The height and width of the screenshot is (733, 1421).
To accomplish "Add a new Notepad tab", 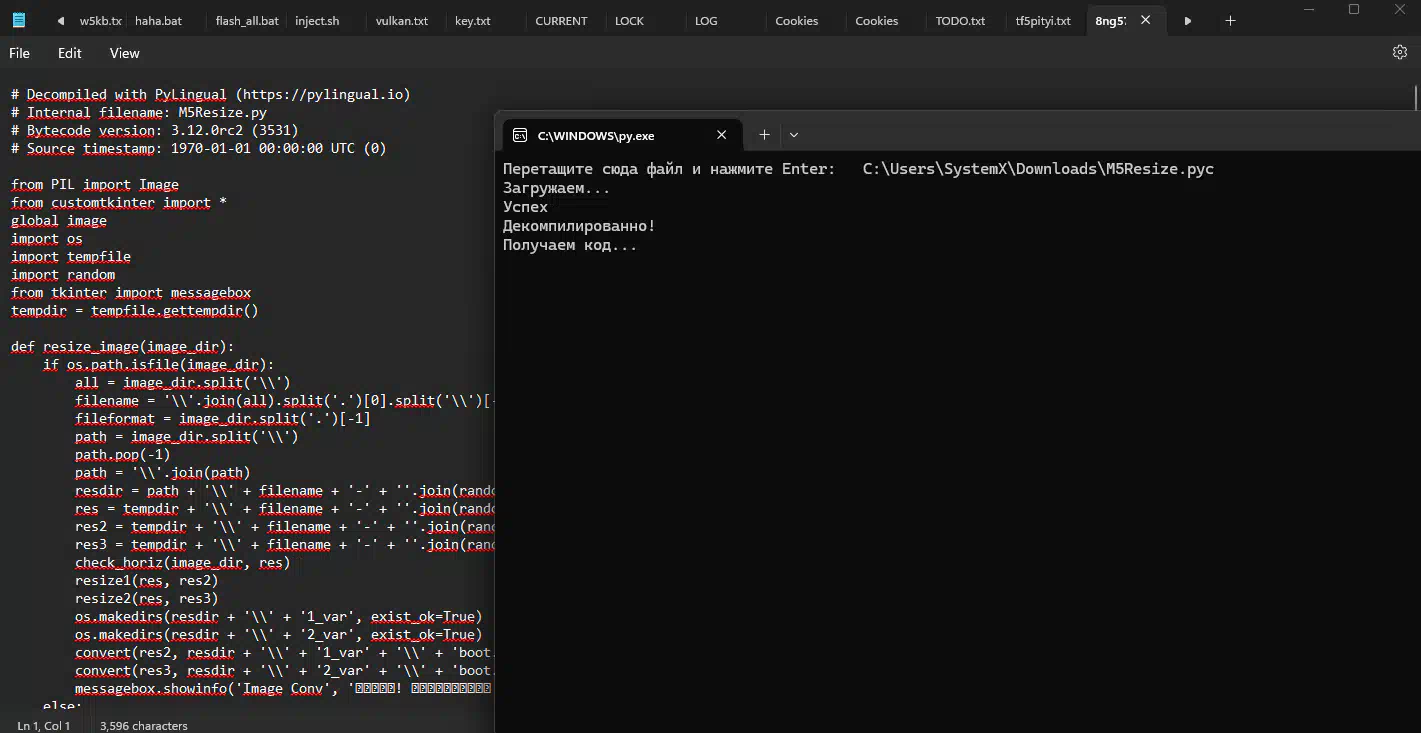I will (x=1230, y=21).
